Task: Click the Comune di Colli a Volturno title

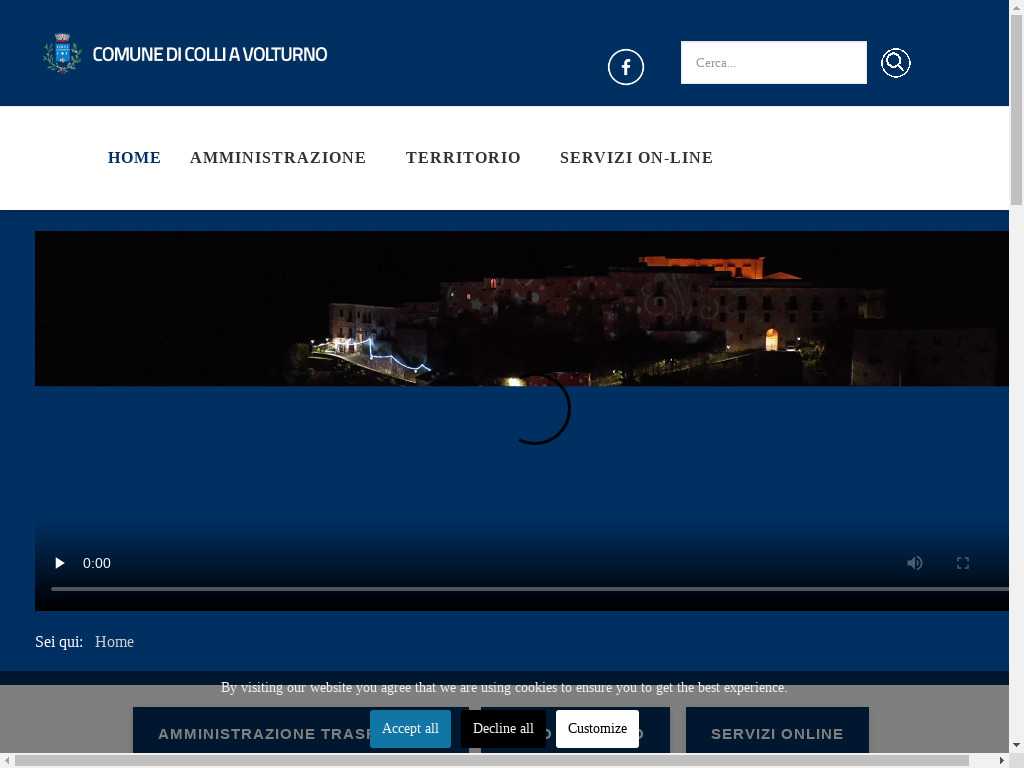Action: [210, 54]
